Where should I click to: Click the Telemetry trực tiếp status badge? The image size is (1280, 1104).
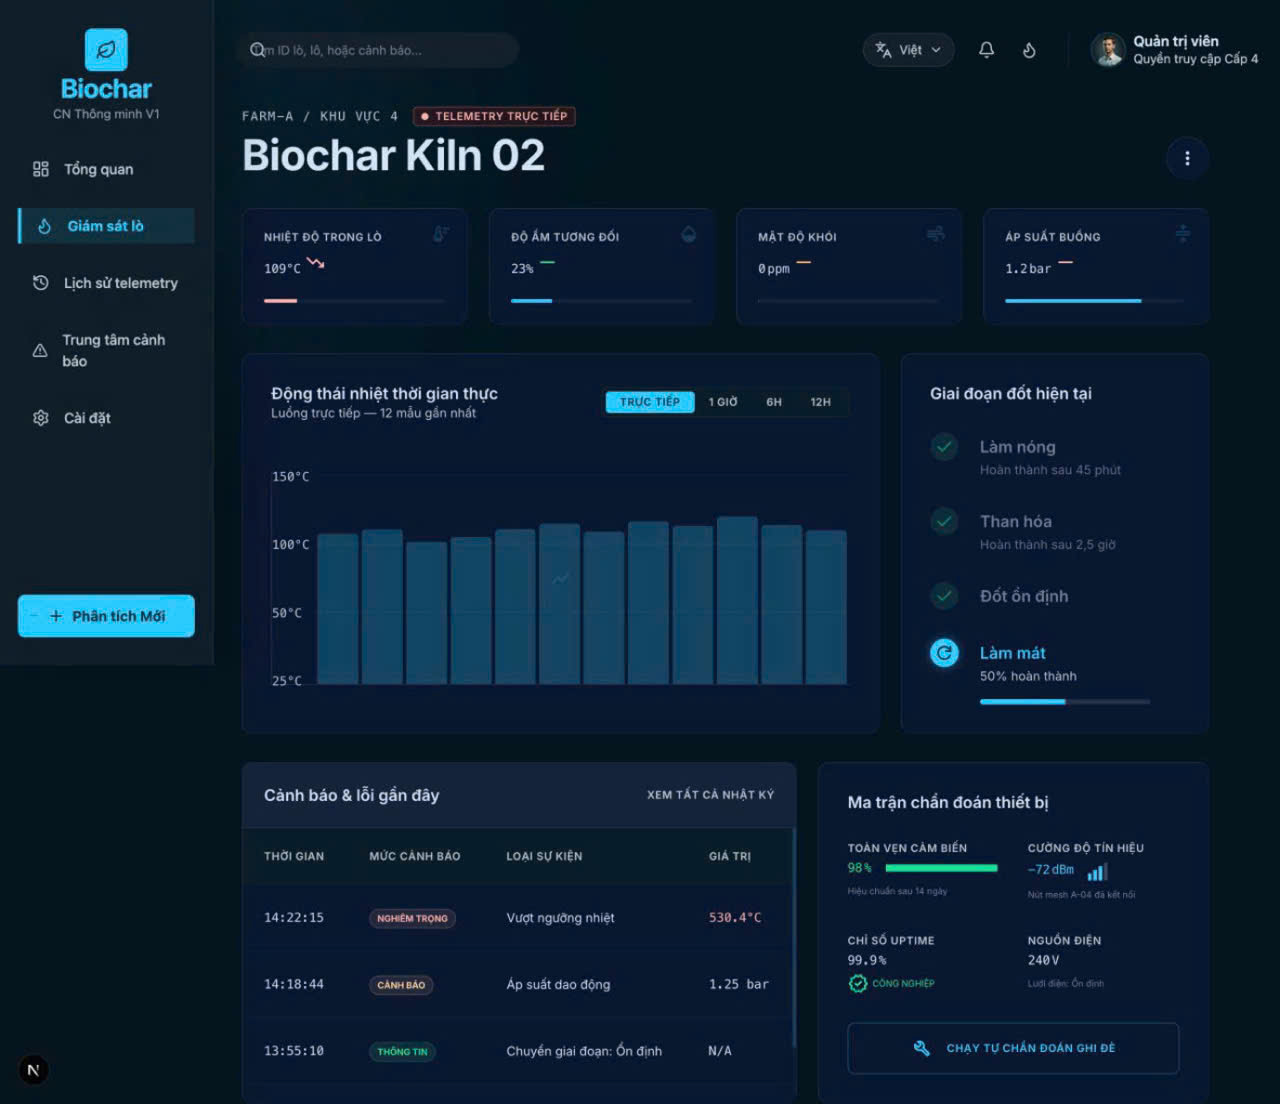[x=494, y=116]
